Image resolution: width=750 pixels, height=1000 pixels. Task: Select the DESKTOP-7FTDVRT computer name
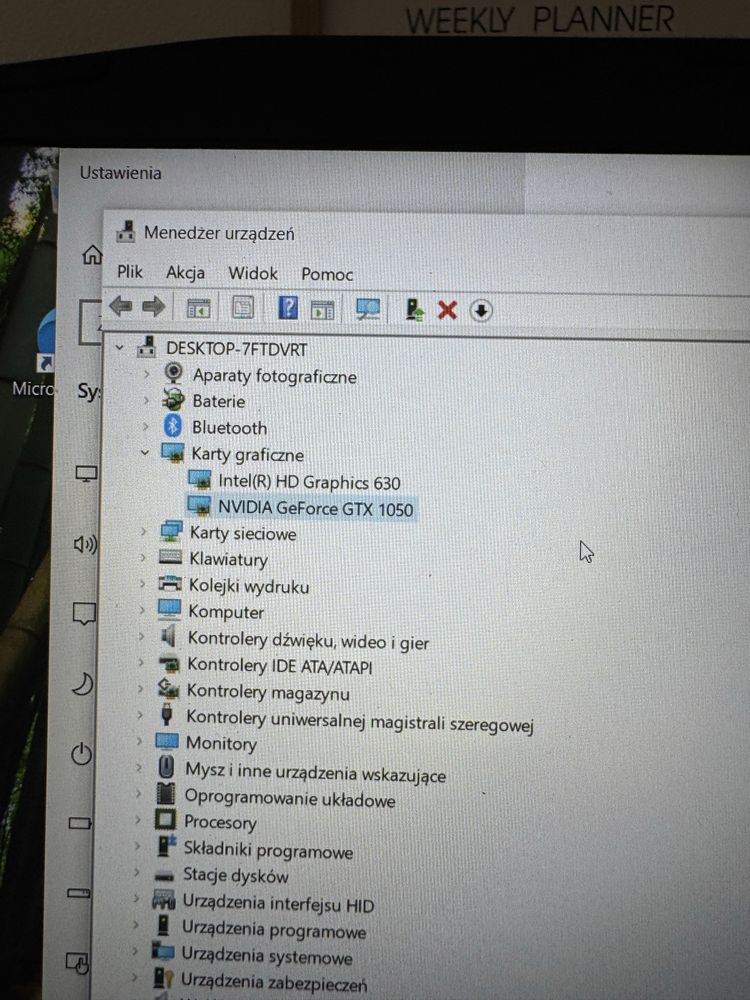point(237,349)
